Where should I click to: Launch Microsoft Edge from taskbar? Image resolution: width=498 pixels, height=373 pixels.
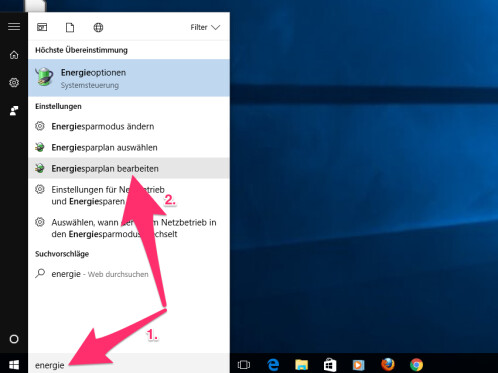point(273,365)
